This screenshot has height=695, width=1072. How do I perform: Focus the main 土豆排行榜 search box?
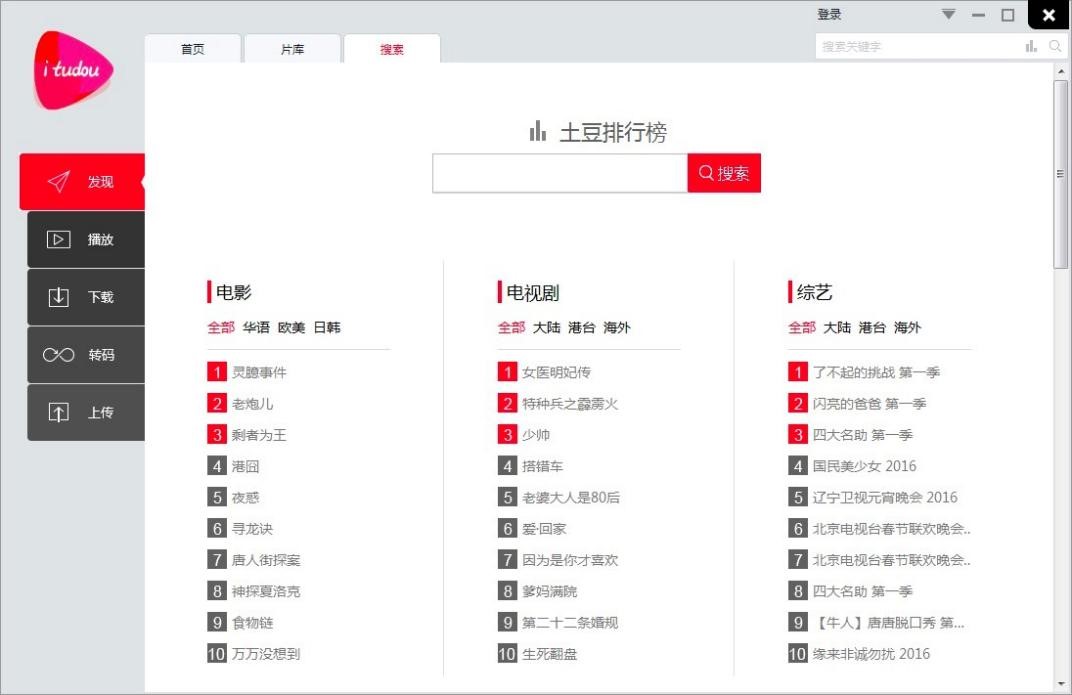tap(560, 173)
